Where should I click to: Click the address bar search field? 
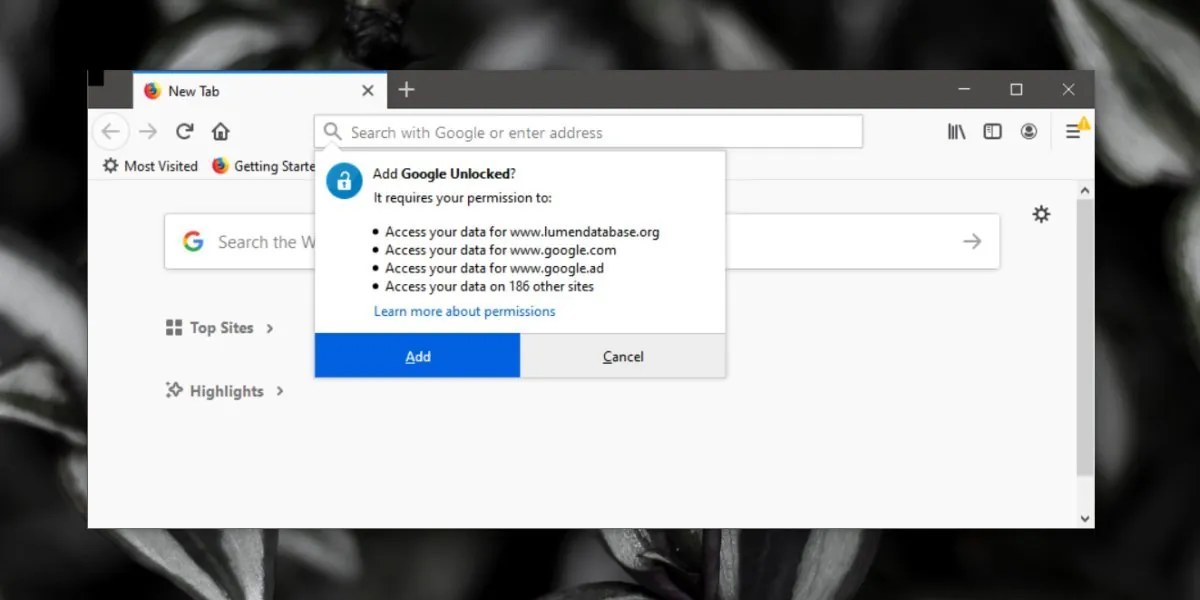(588, 132)
